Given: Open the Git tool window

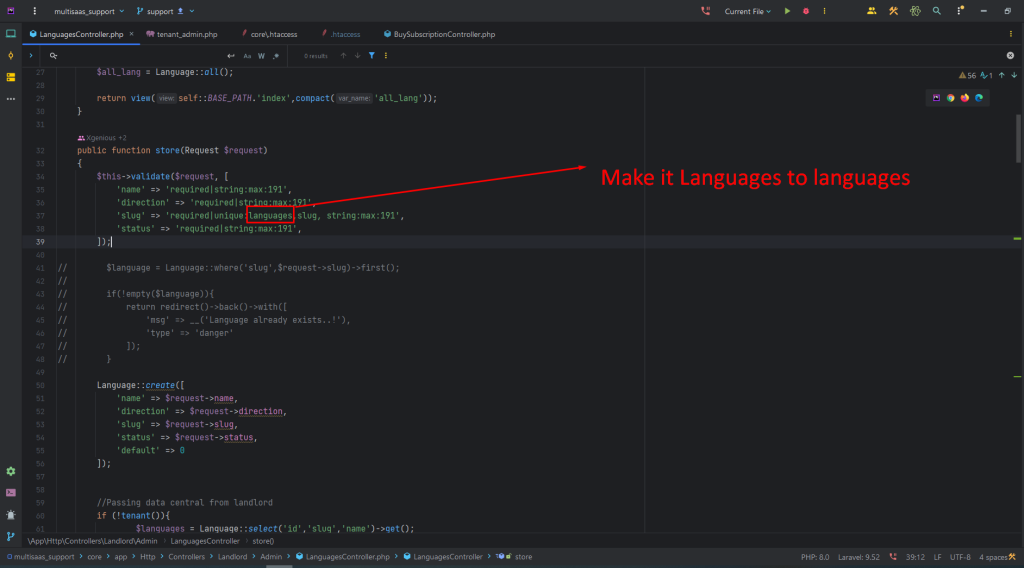Looking at the screenshot, I should pos(11,537).
